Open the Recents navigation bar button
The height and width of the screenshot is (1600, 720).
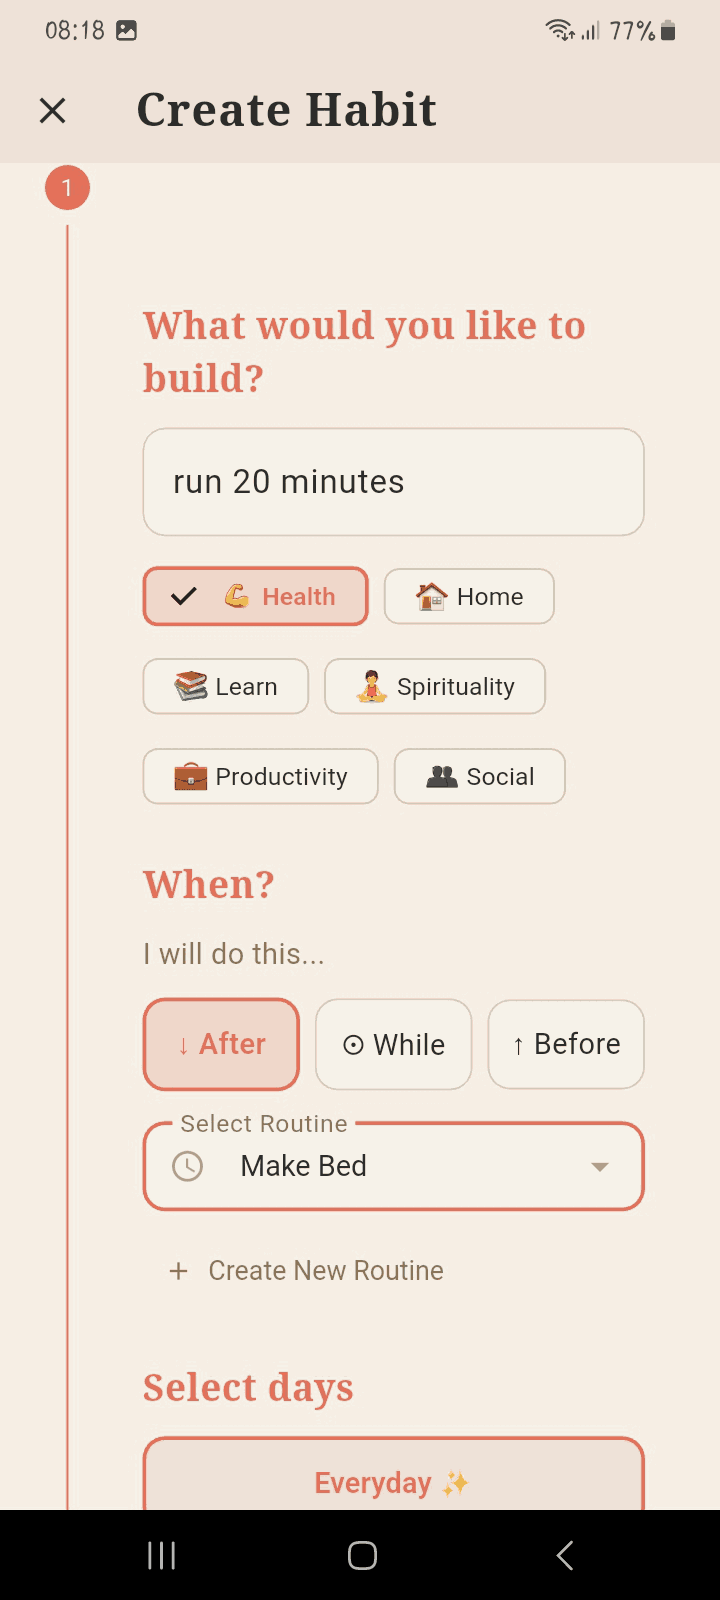[161, 1555]
